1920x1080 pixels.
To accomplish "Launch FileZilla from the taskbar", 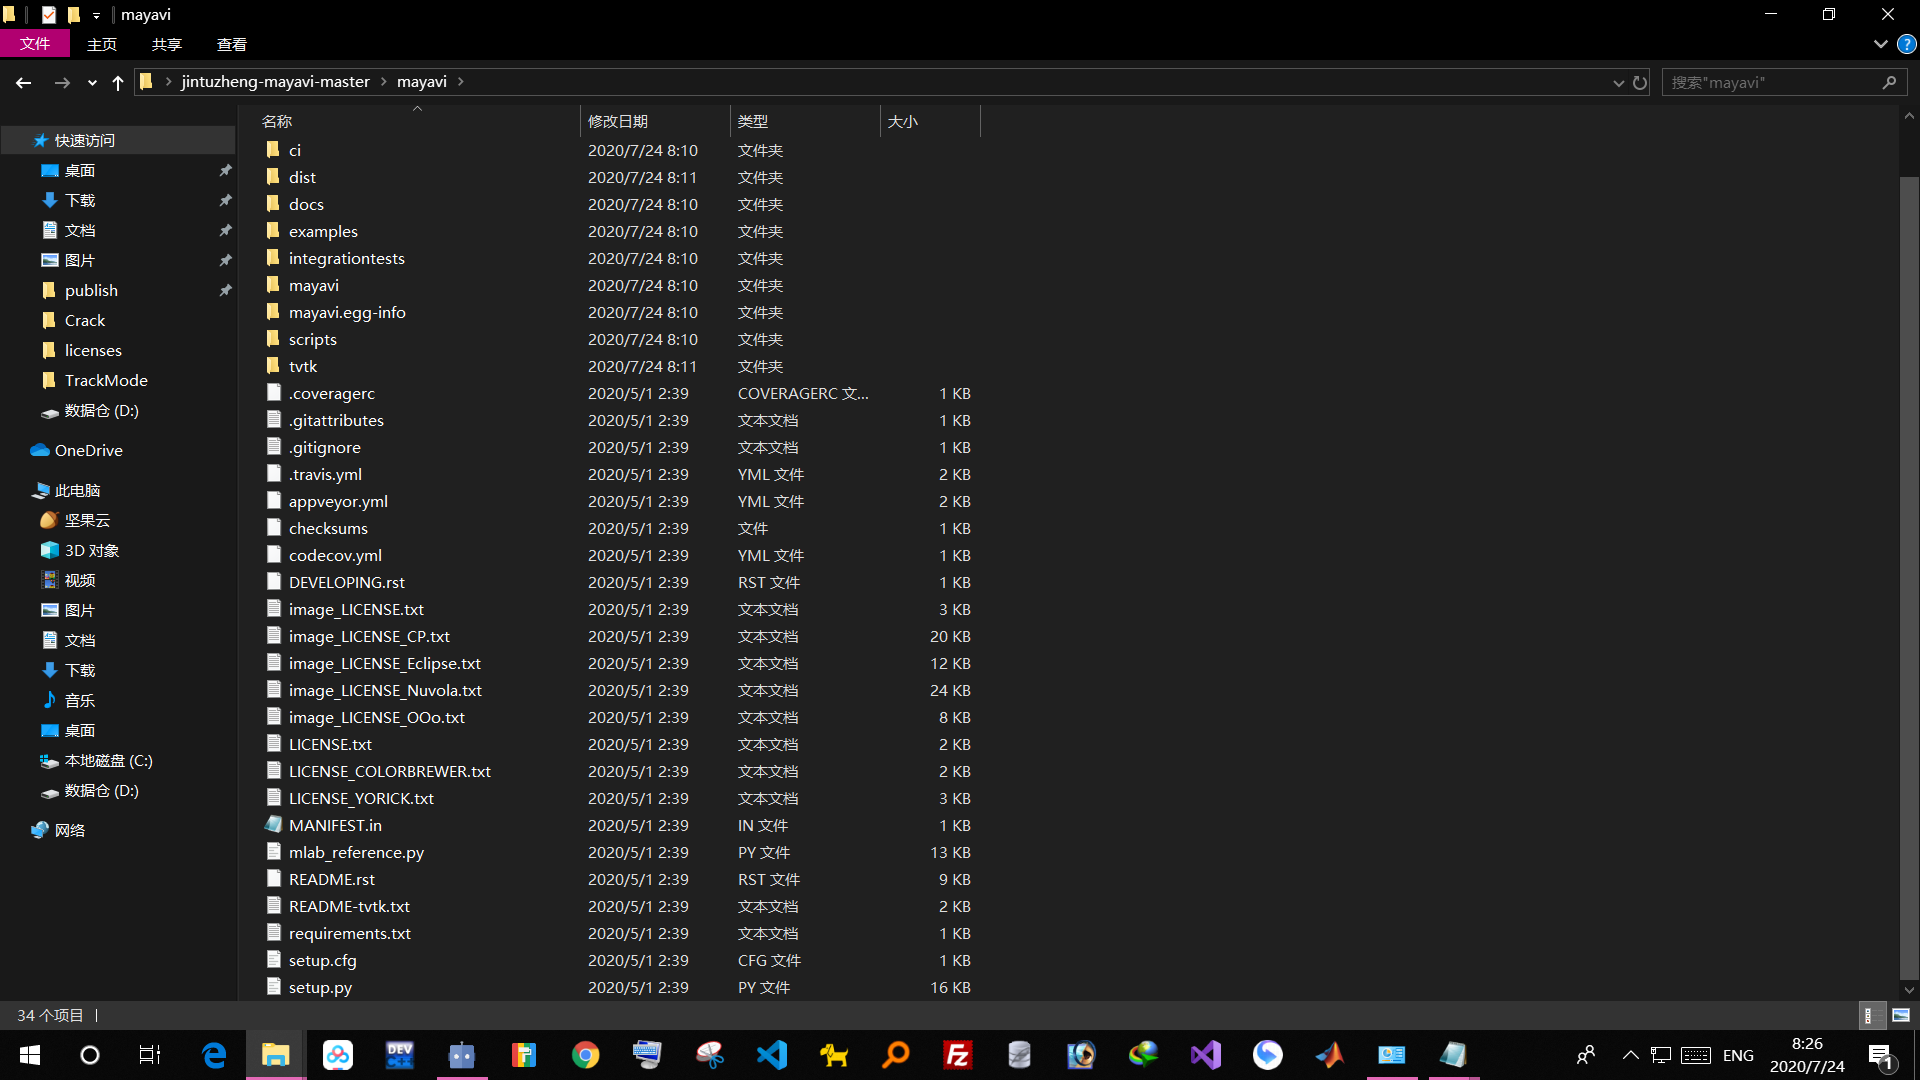I will point(957,1055).
